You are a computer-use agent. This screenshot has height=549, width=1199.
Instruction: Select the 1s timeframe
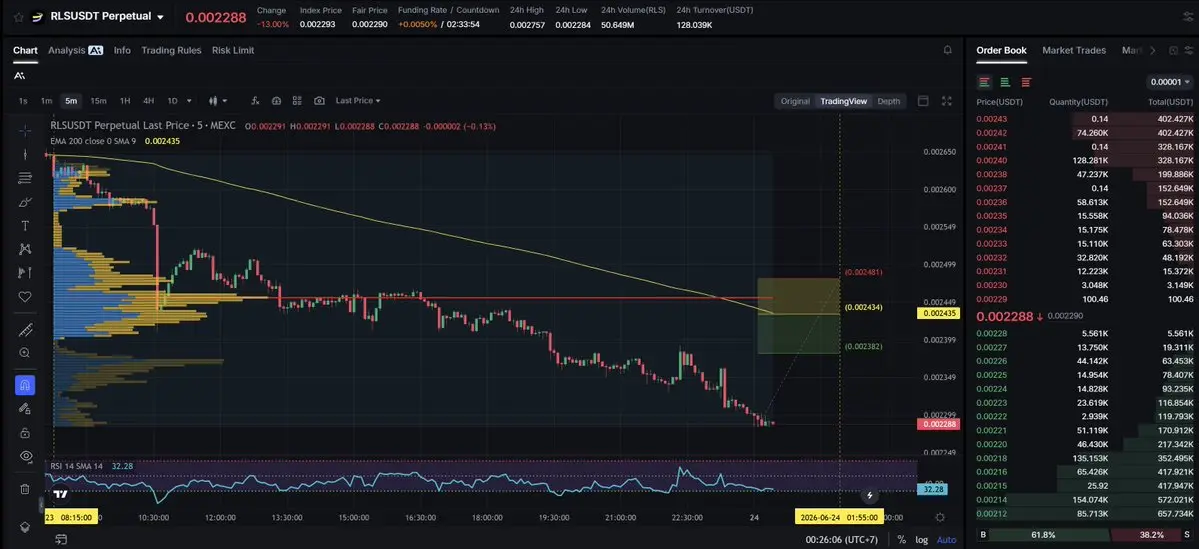tap(23, 101)
